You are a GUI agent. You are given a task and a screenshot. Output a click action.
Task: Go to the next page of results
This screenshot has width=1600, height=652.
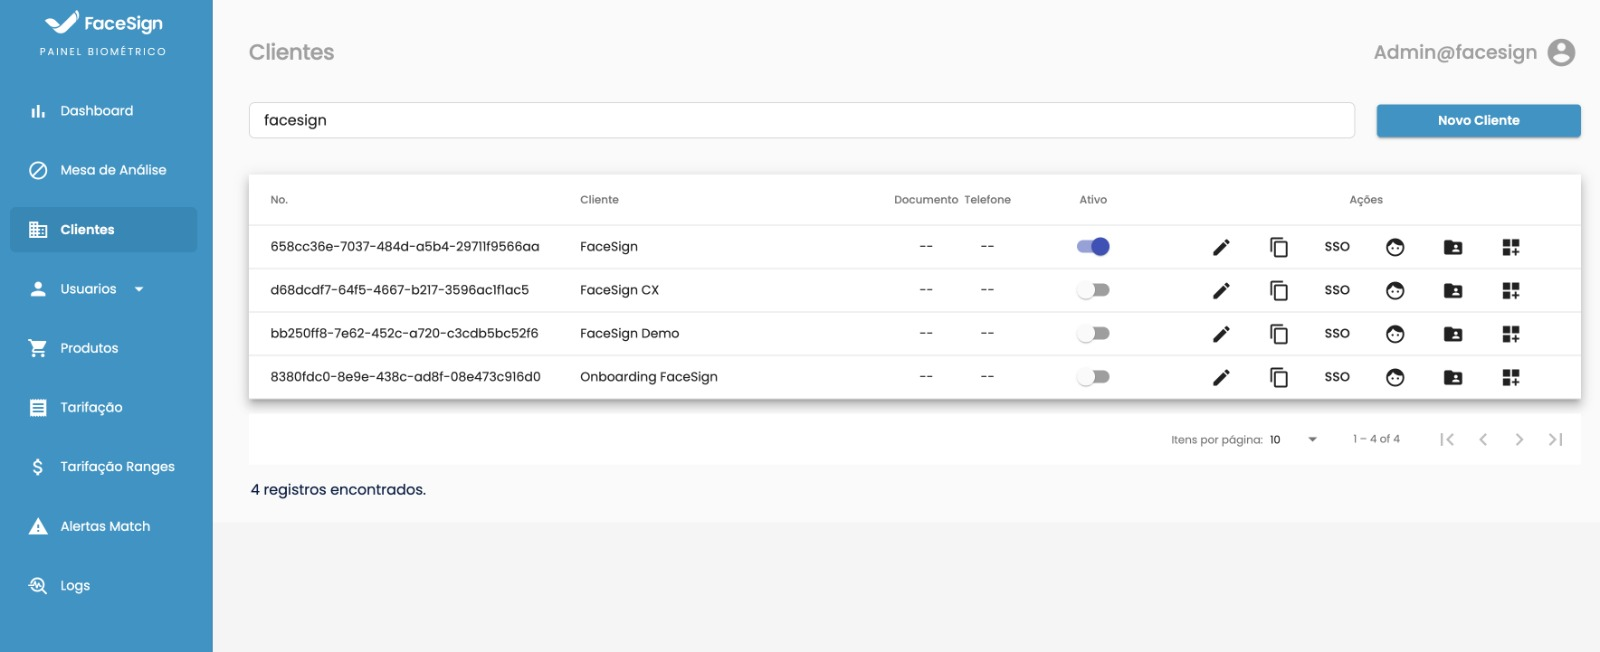pos(1519,440)
